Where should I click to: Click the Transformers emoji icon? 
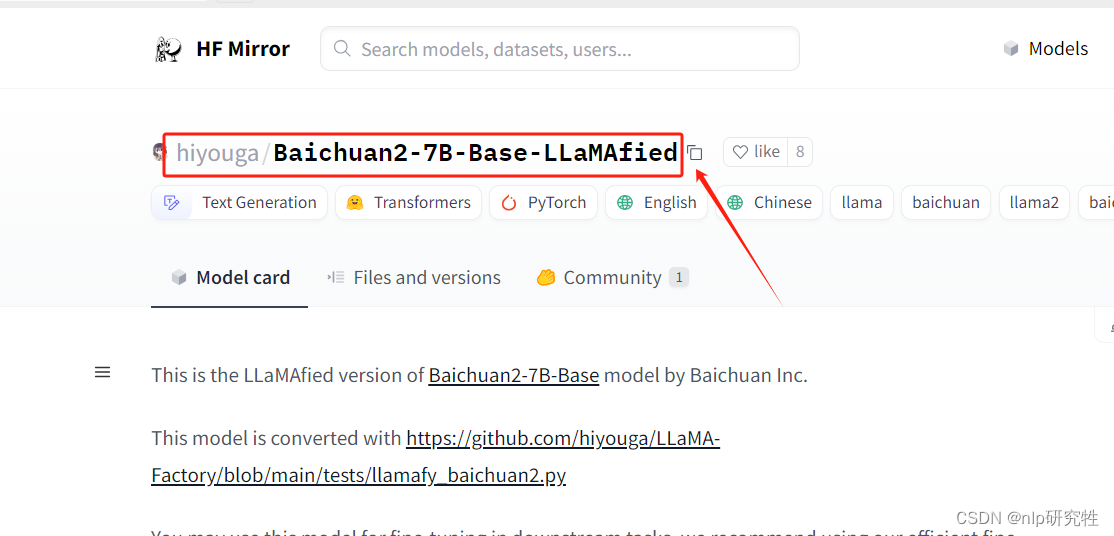(355, 203)
